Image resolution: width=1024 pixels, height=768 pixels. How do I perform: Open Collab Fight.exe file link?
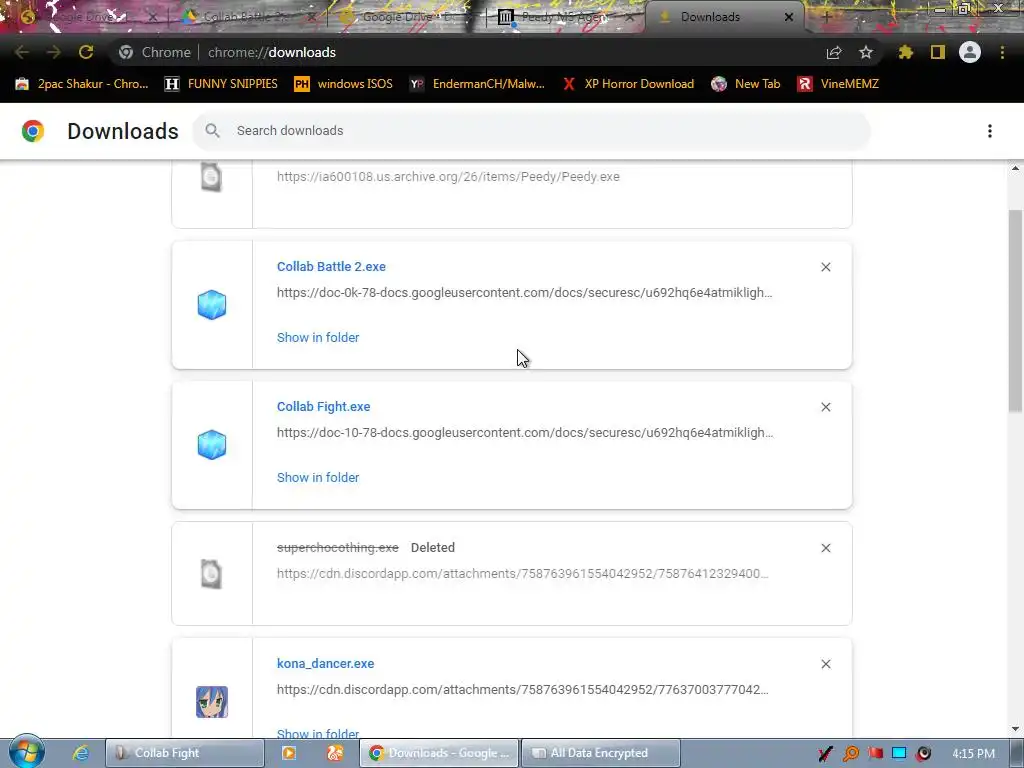[323, 406]
